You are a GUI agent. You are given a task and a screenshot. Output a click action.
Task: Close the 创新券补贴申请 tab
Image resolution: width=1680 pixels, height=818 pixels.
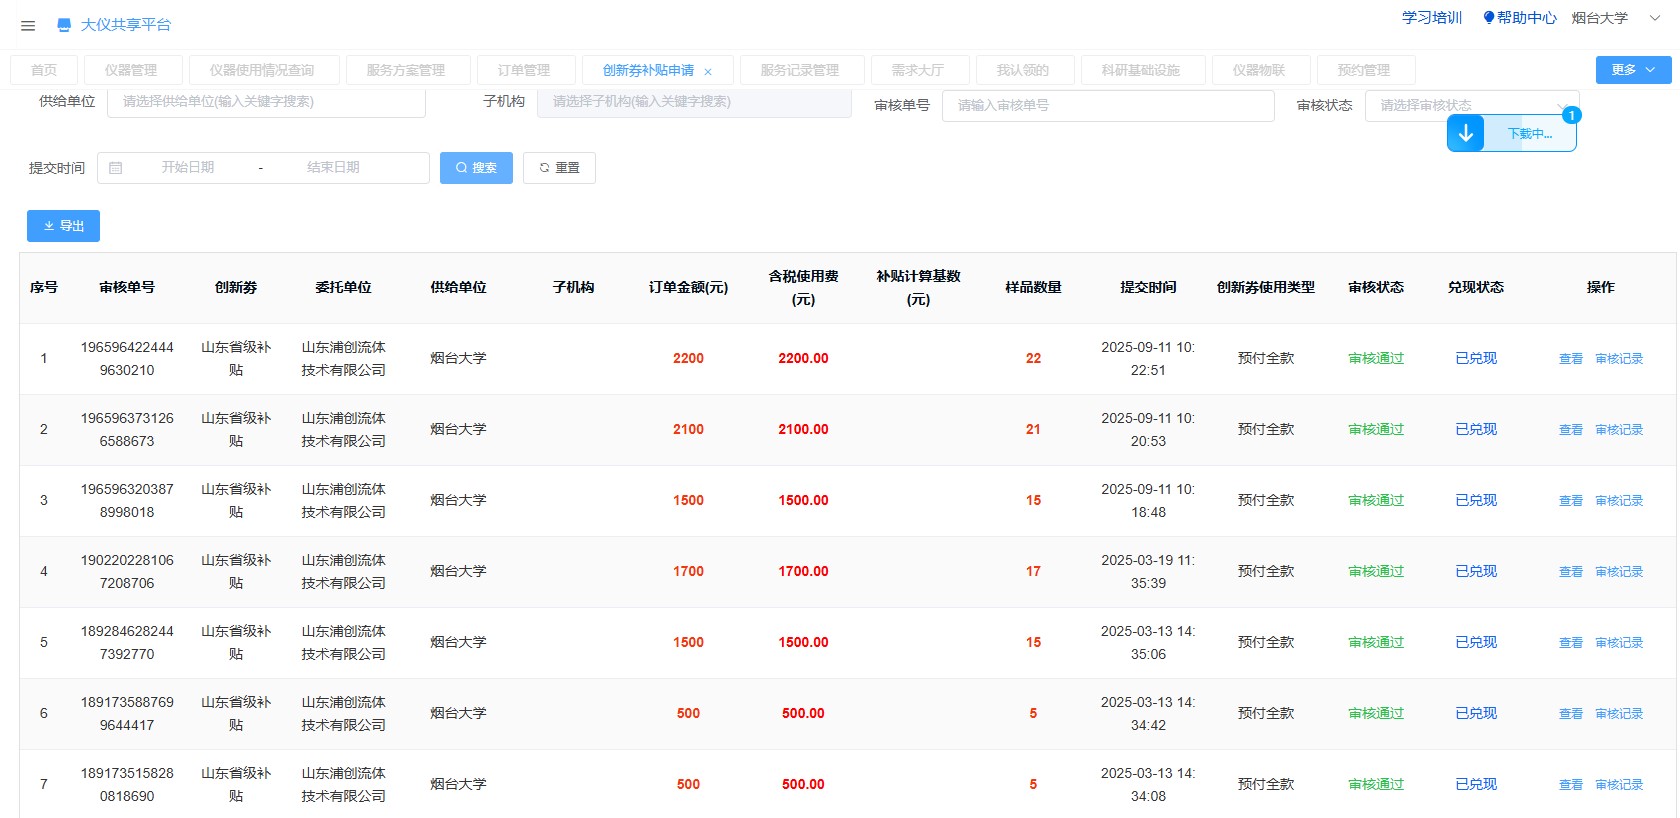tap(708, 72)
